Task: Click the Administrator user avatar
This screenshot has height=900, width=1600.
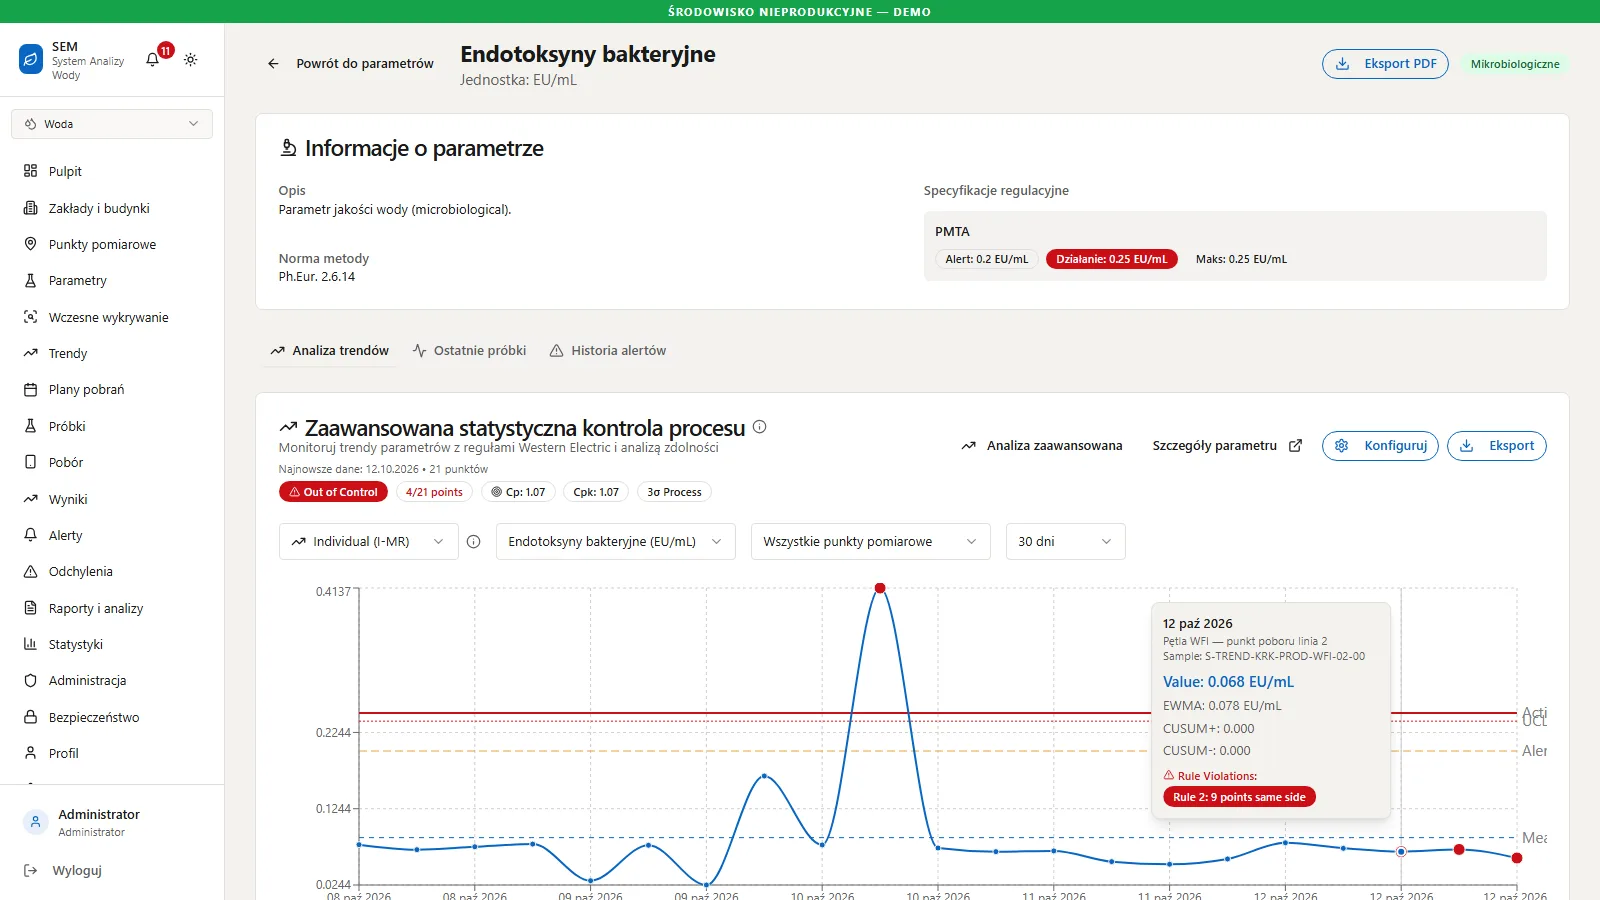Action: pyautogui.click(x=35, y=822)
